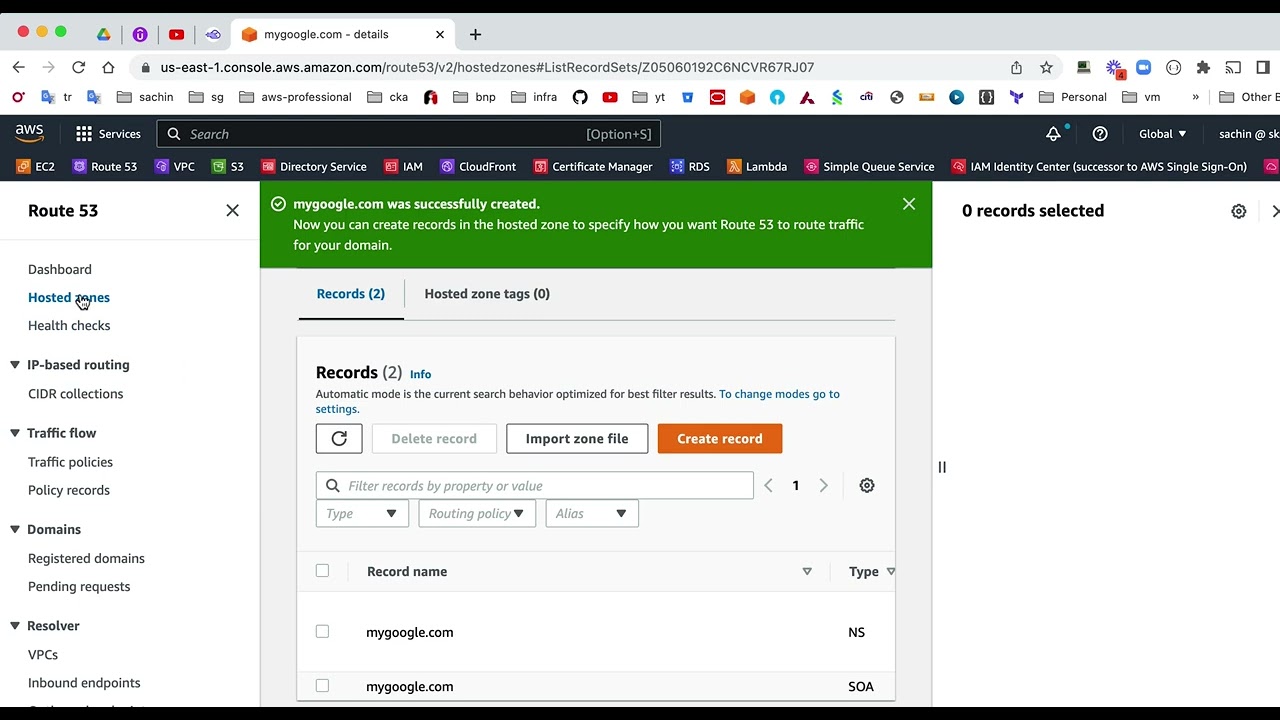The width and height of the screenshot is (1280, 720).
Task: Open the Lambda shortcut in favorites bar
Action: [757, 167]
